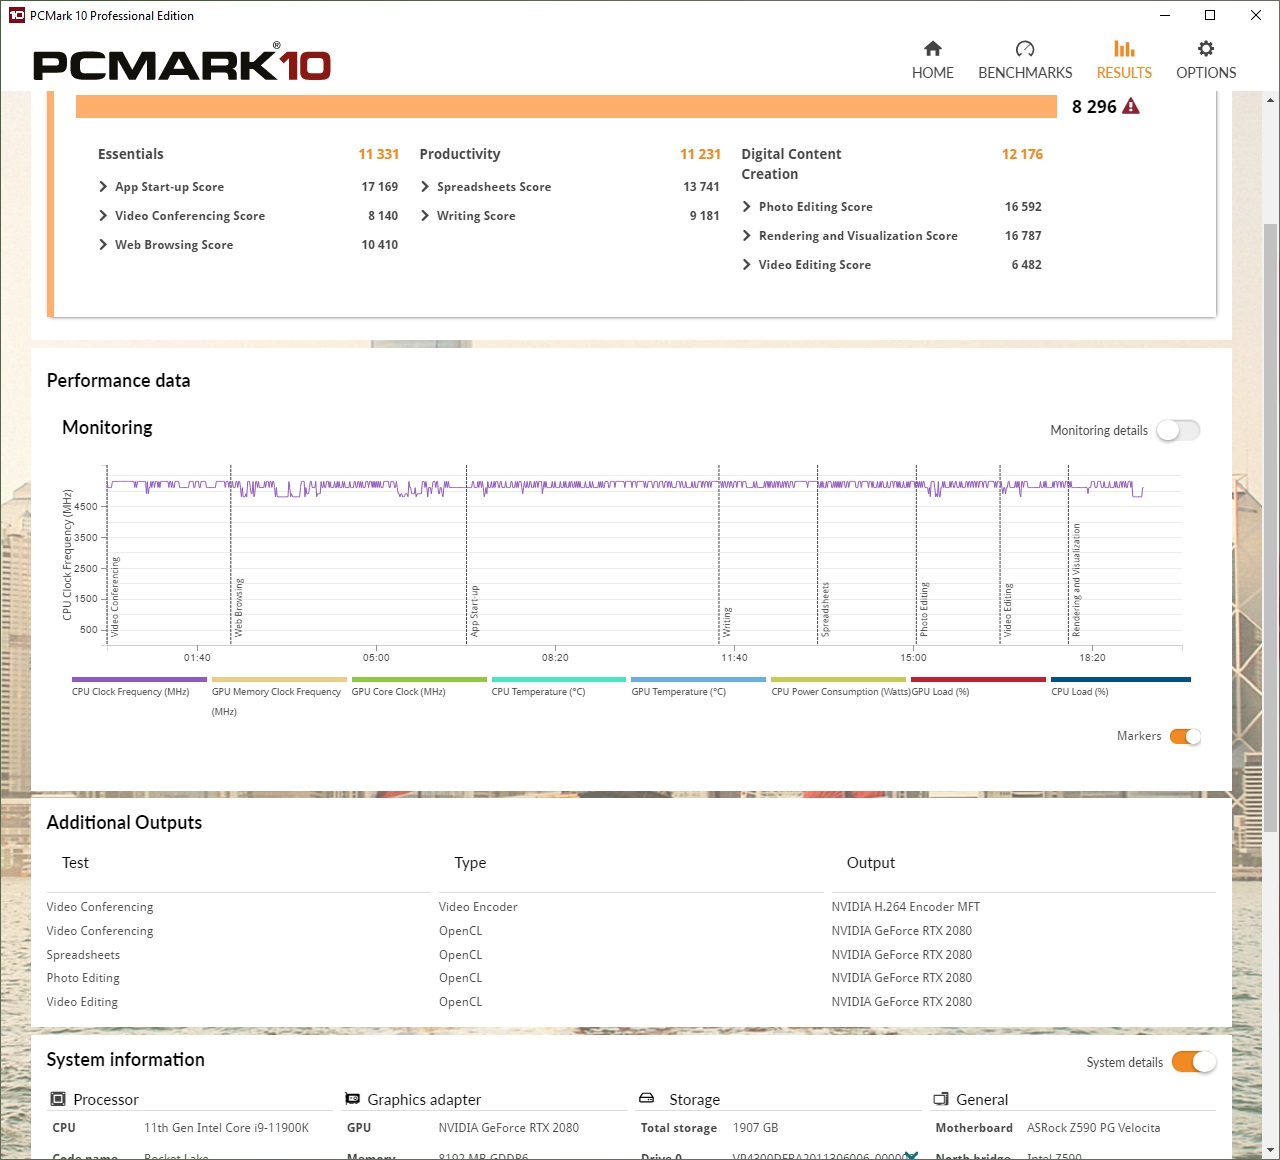Viewport: 1280px width, 1160px height.
Task: Click the Video Encoder type cell
Action: tap(478, 907)
